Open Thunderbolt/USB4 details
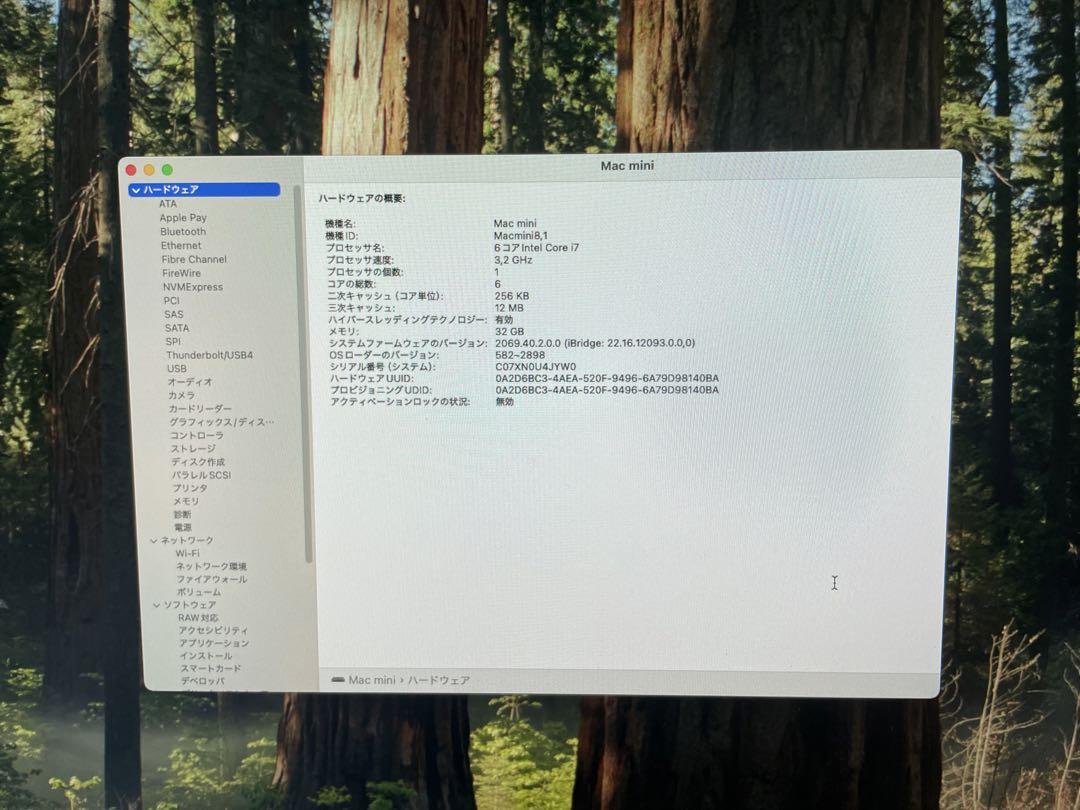This screenshot has width=1080, height=810. [209, 355]
